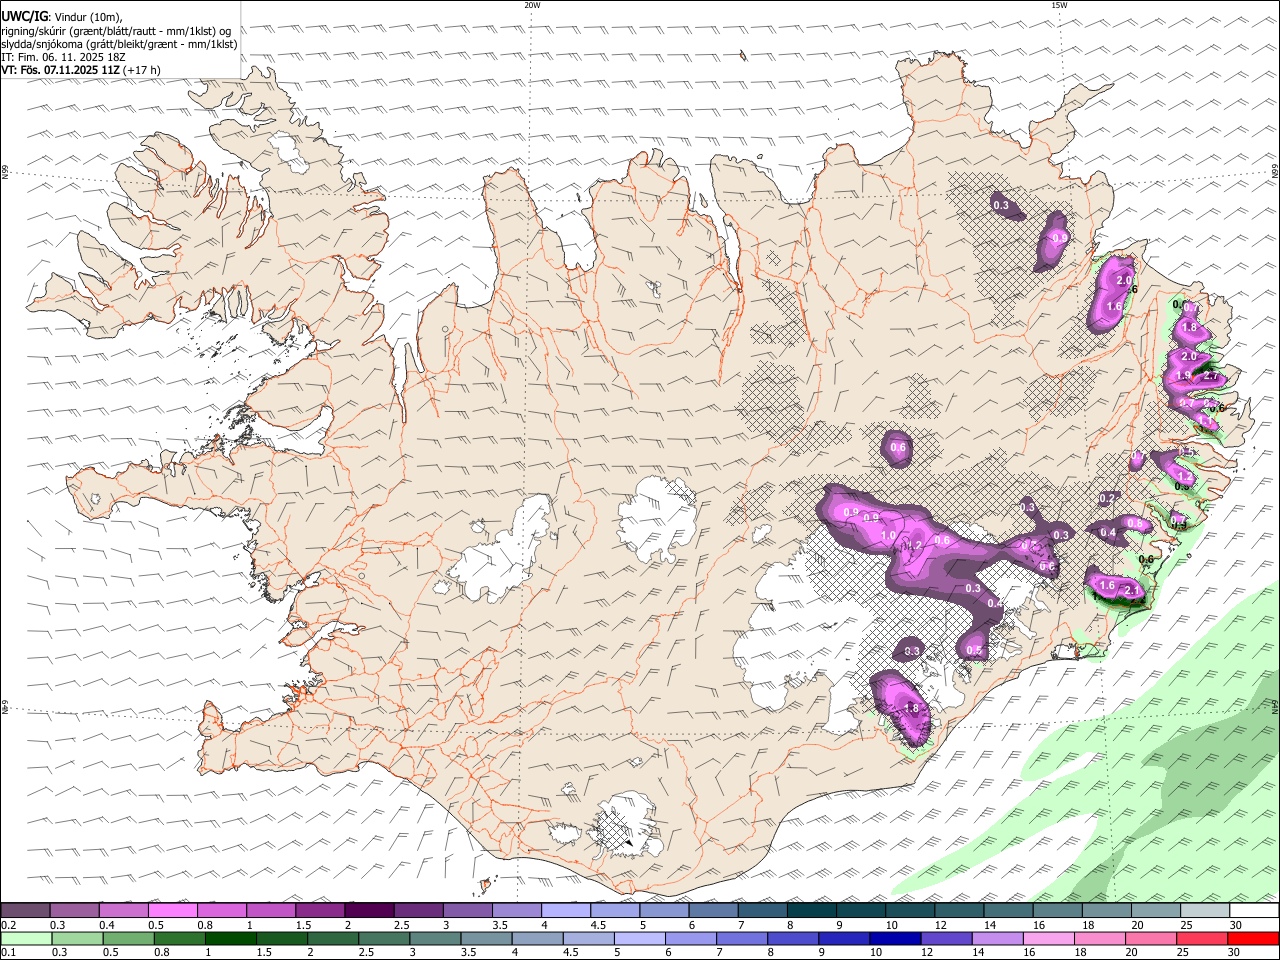Select the 1.5 swatch in upper legend row

320,910
